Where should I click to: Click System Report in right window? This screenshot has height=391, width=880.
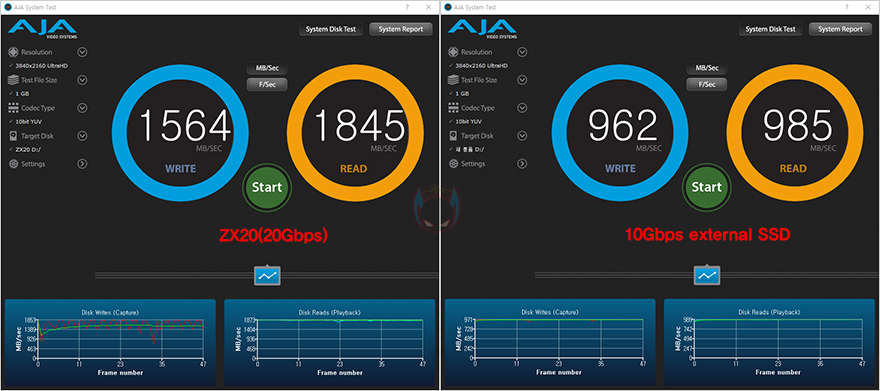[x=841, y=29]
